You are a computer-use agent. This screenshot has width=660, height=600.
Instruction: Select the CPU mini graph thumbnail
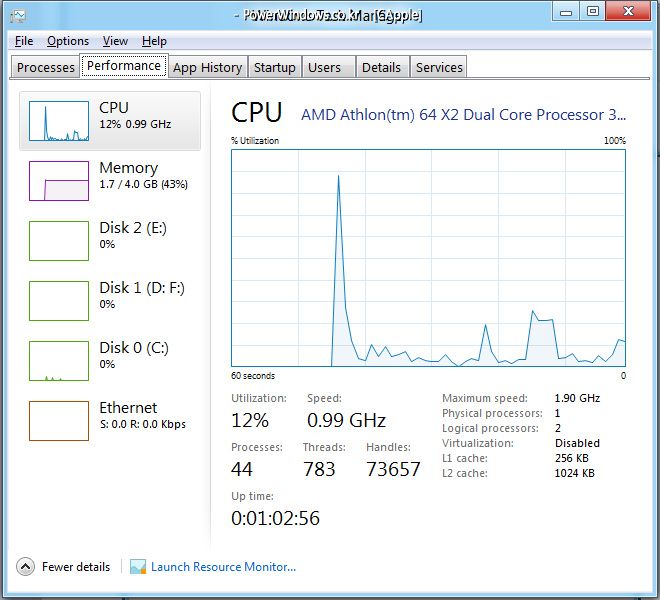59,121
